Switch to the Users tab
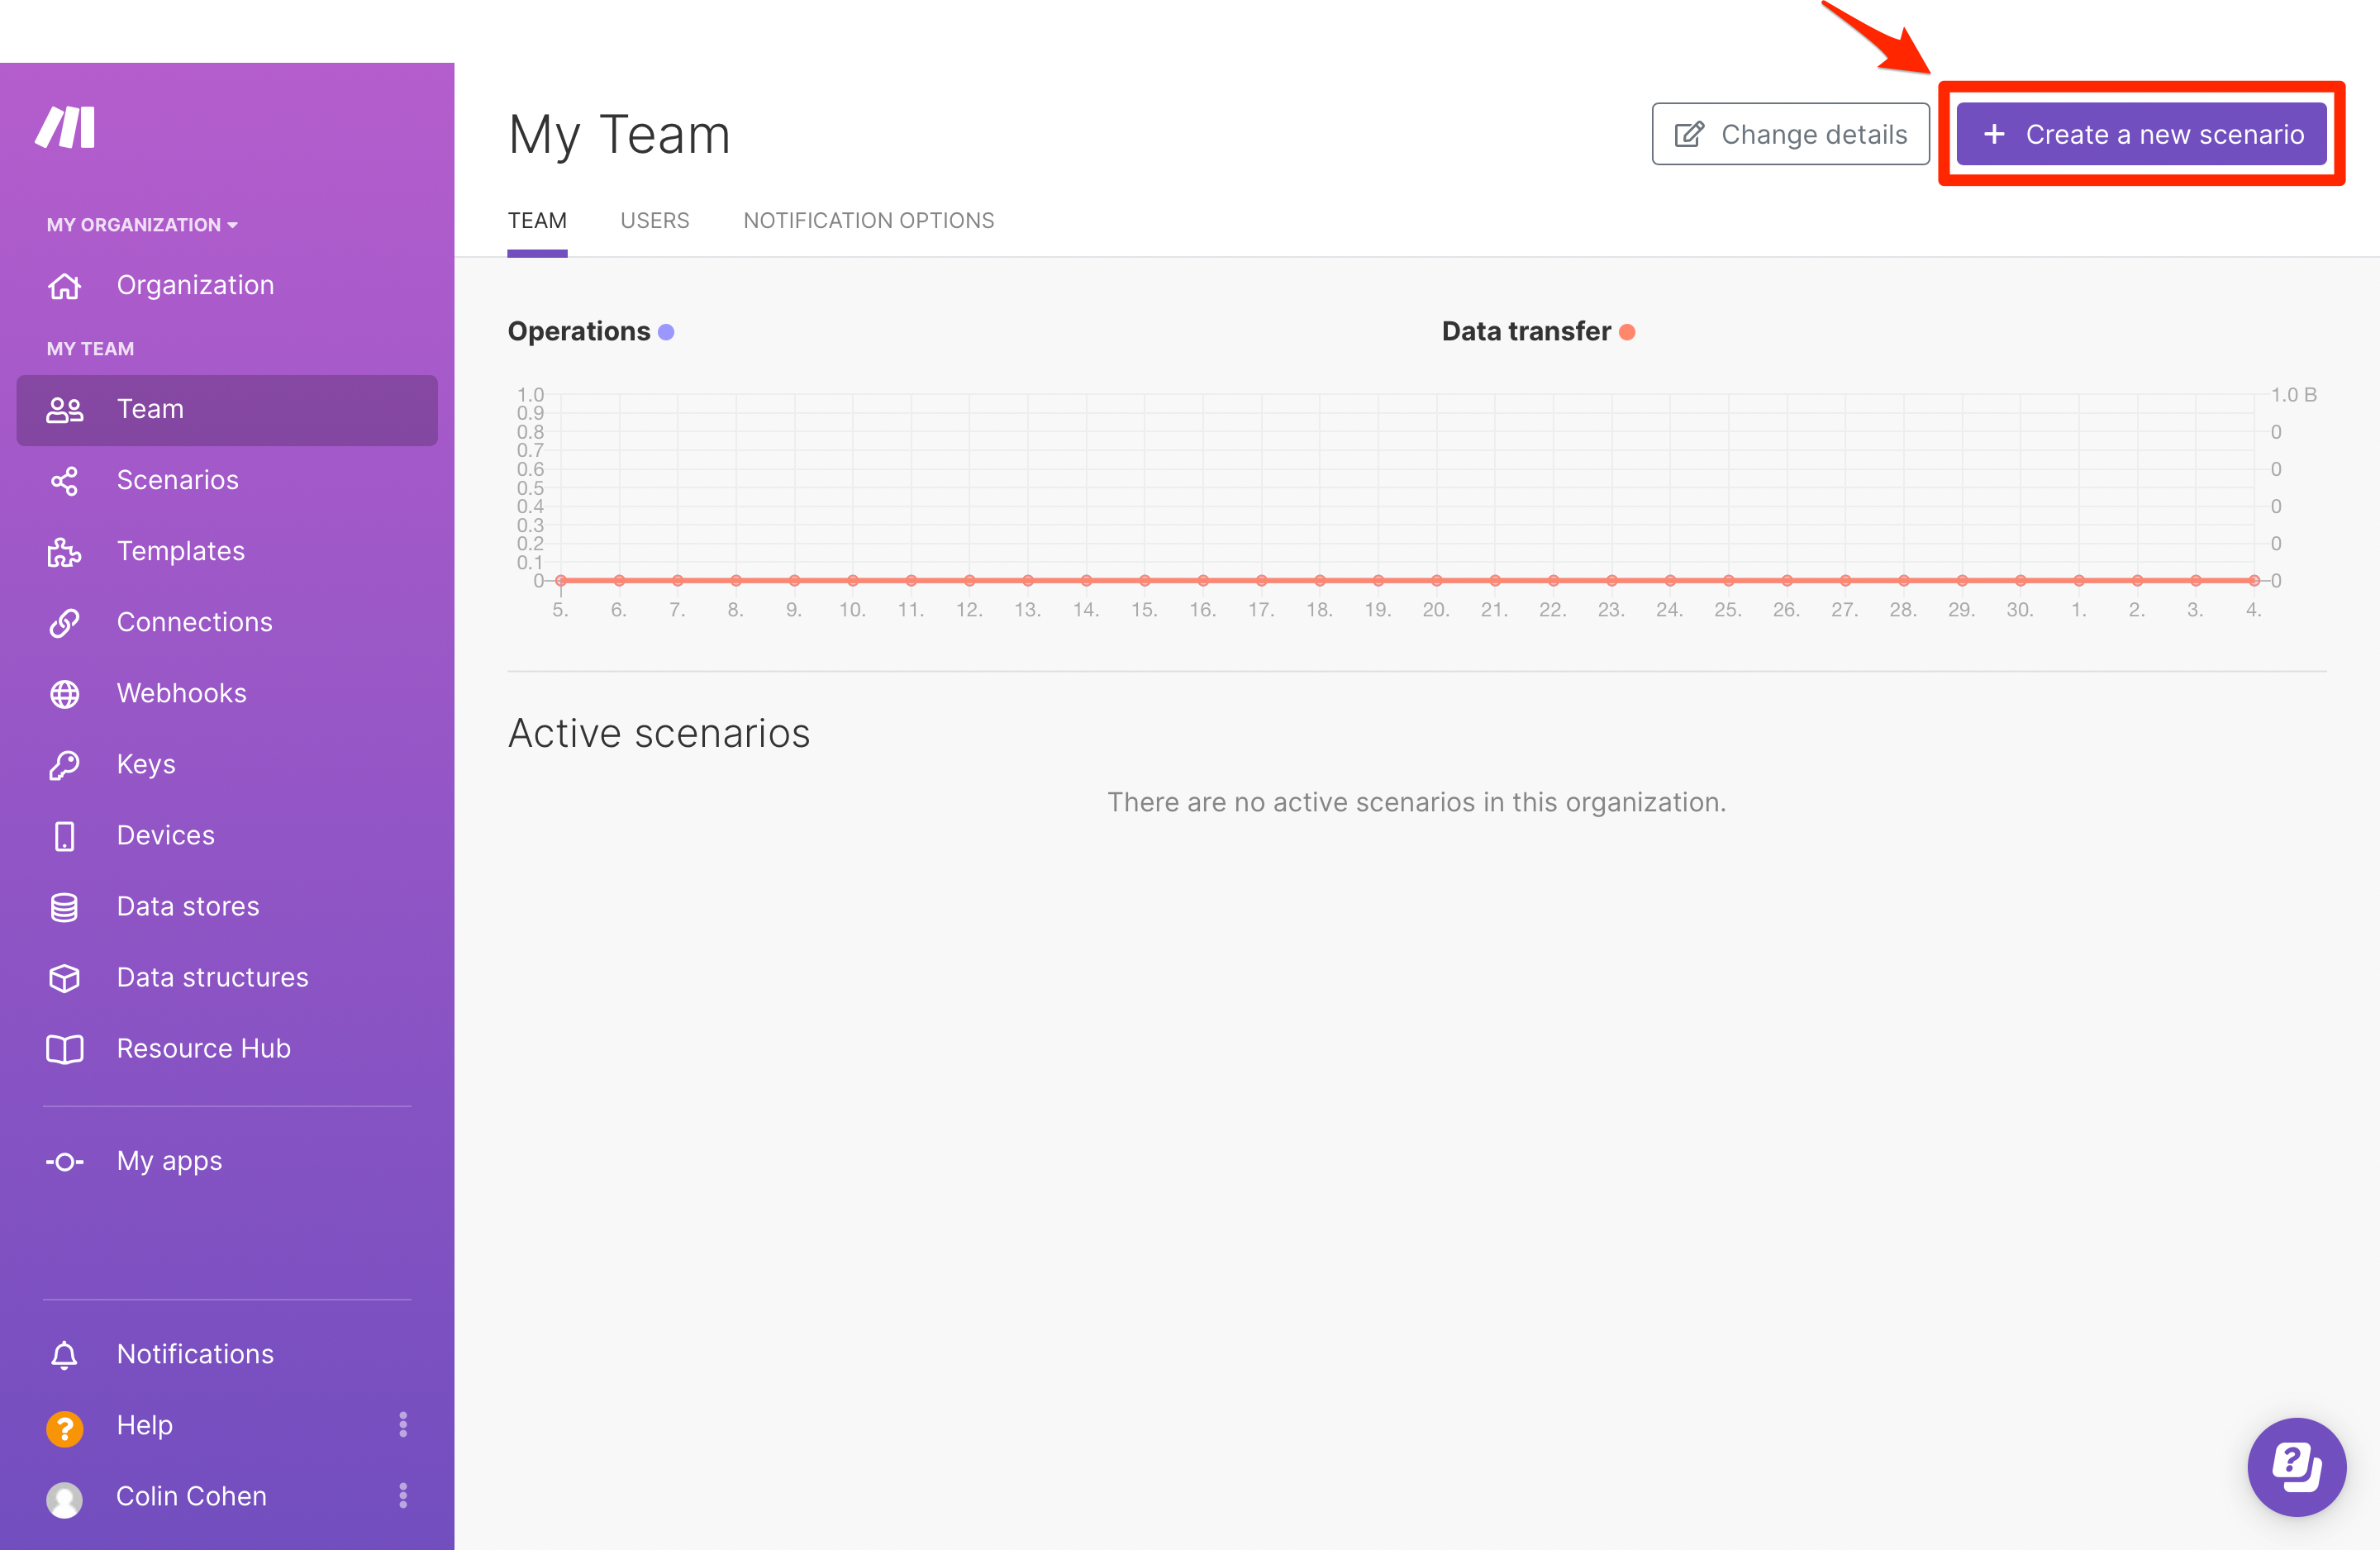 (x=654, y=221)
